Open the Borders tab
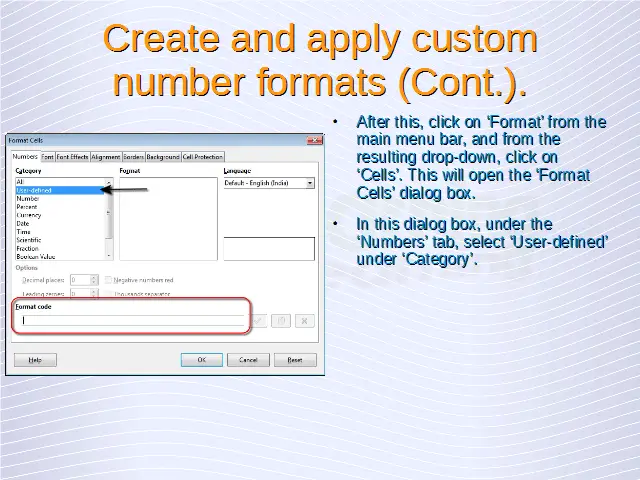This screenshot has height=480, width=640. (x=133, y=157)
